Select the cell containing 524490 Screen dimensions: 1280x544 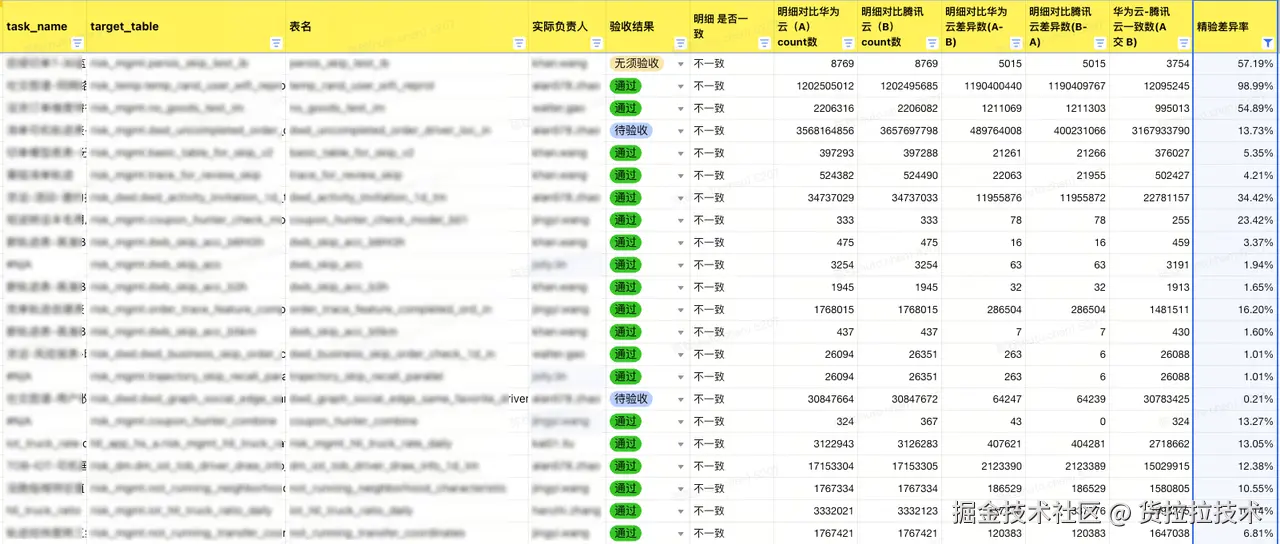point(899,175)
